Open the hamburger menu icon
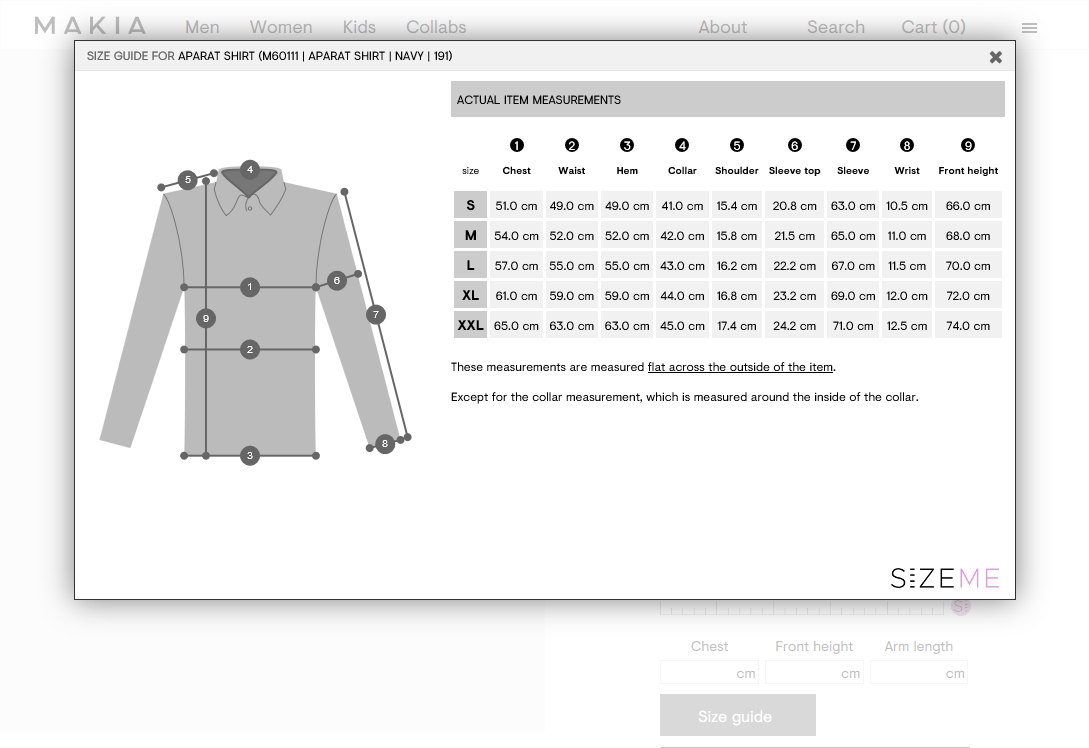This screenshot has width=1089, height=748. point(1029,28)
